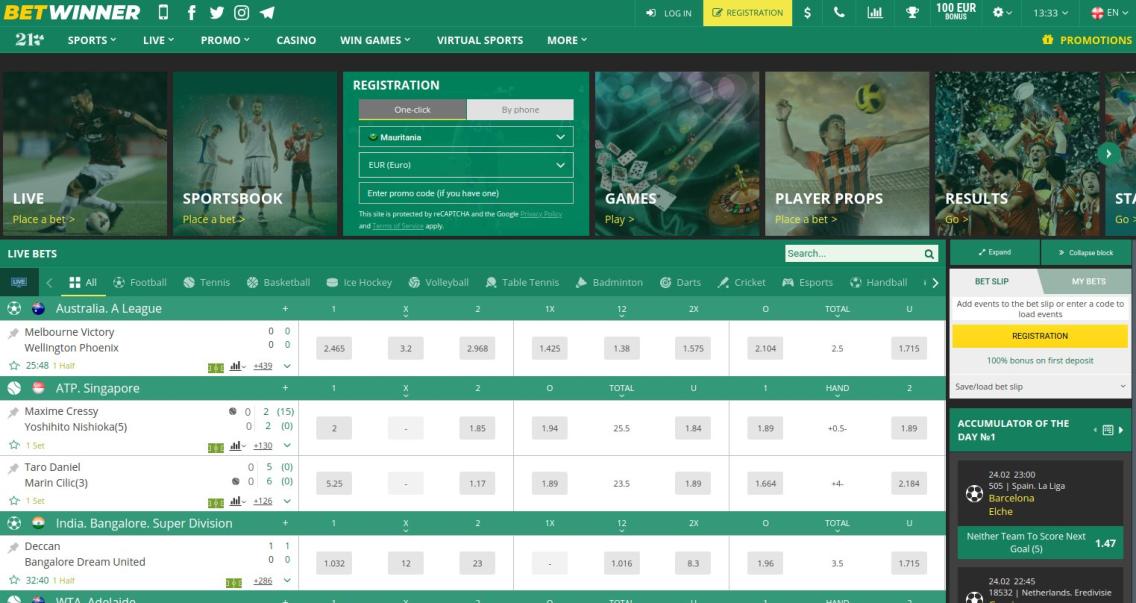
Task: Open the mobile app phone icon
Action: [163, 12]
